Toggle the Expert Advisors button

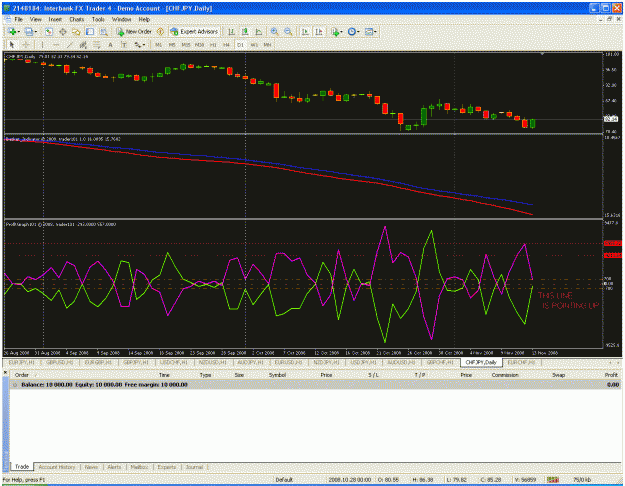pos(194,31)
